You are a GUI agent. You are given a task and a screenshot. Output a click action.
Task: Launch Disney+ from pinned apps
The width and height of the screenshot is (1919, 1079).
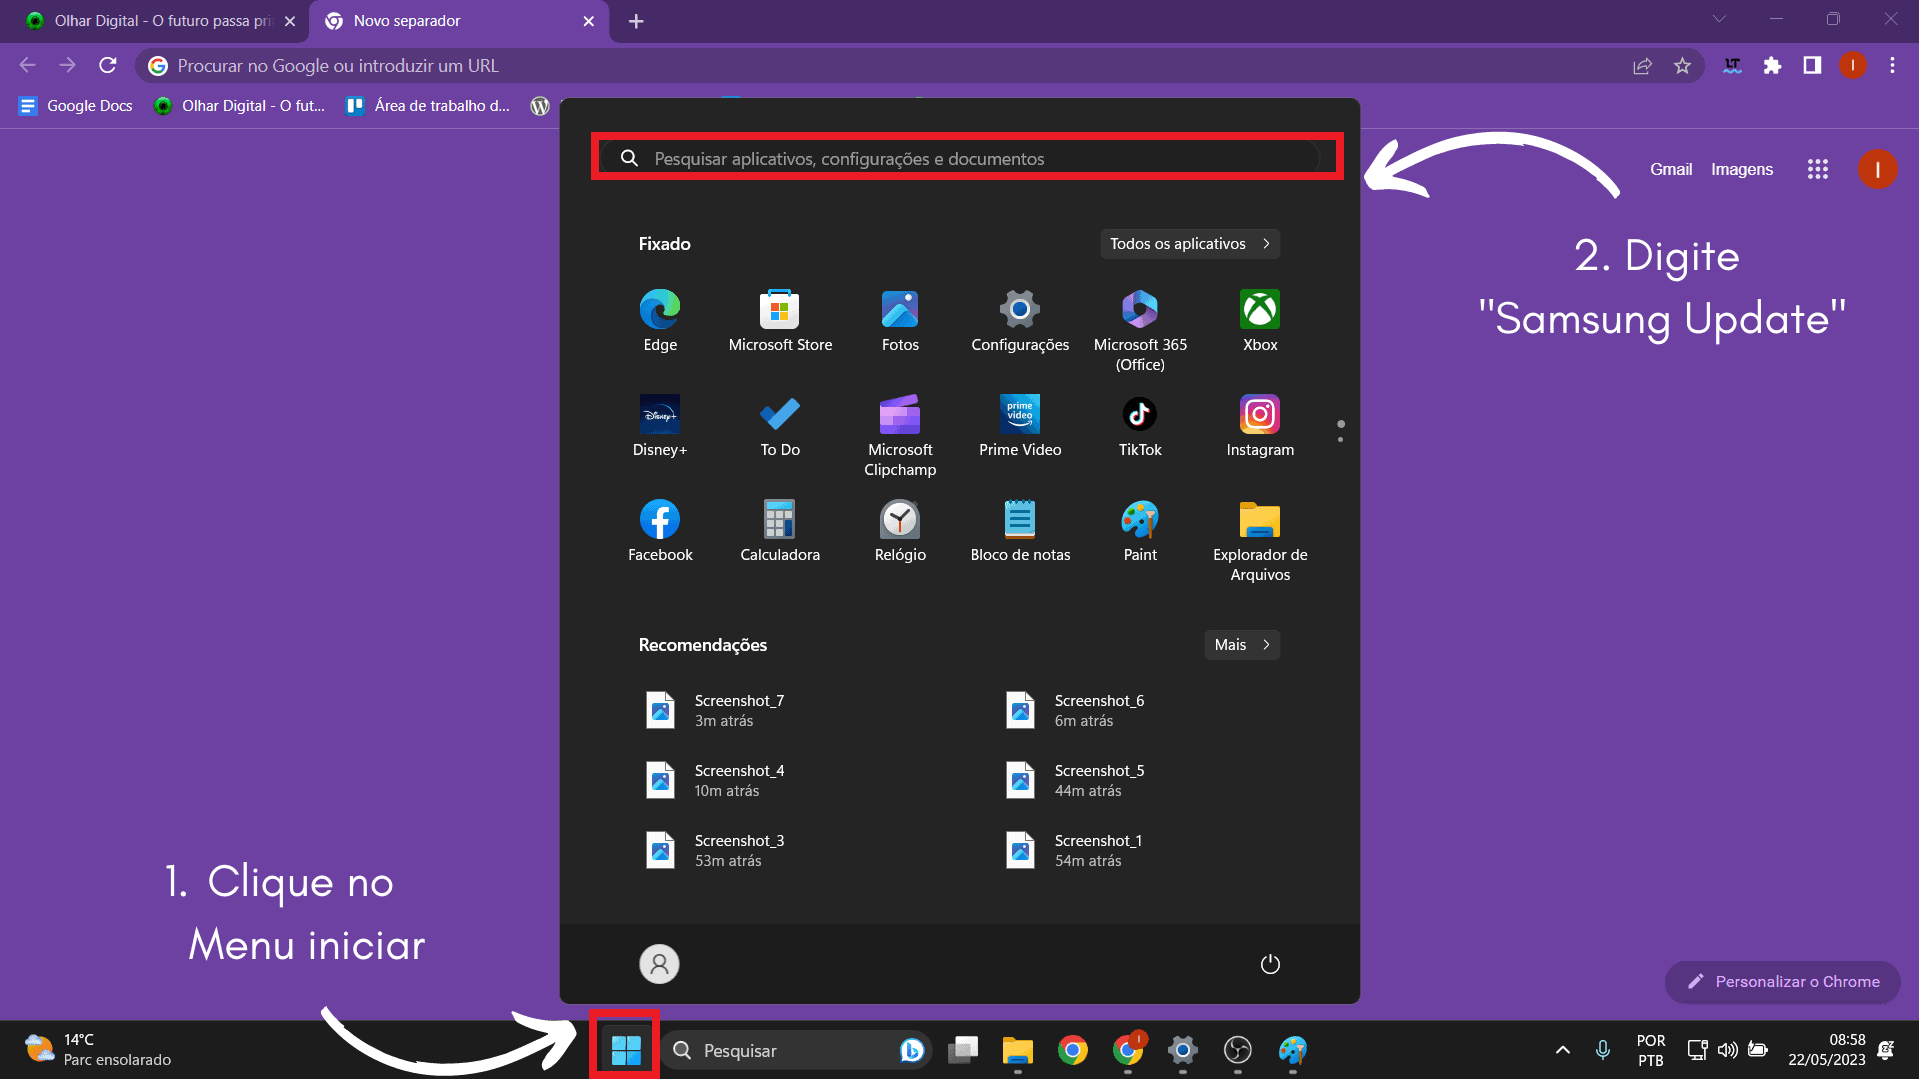pos(660,426)
